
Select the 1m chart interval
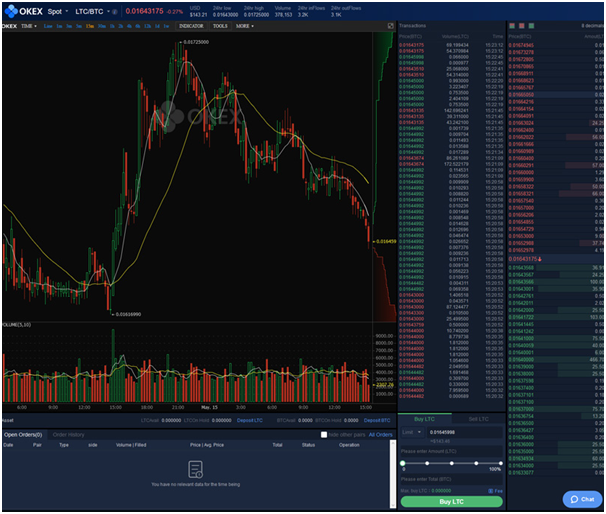[59, 26]
